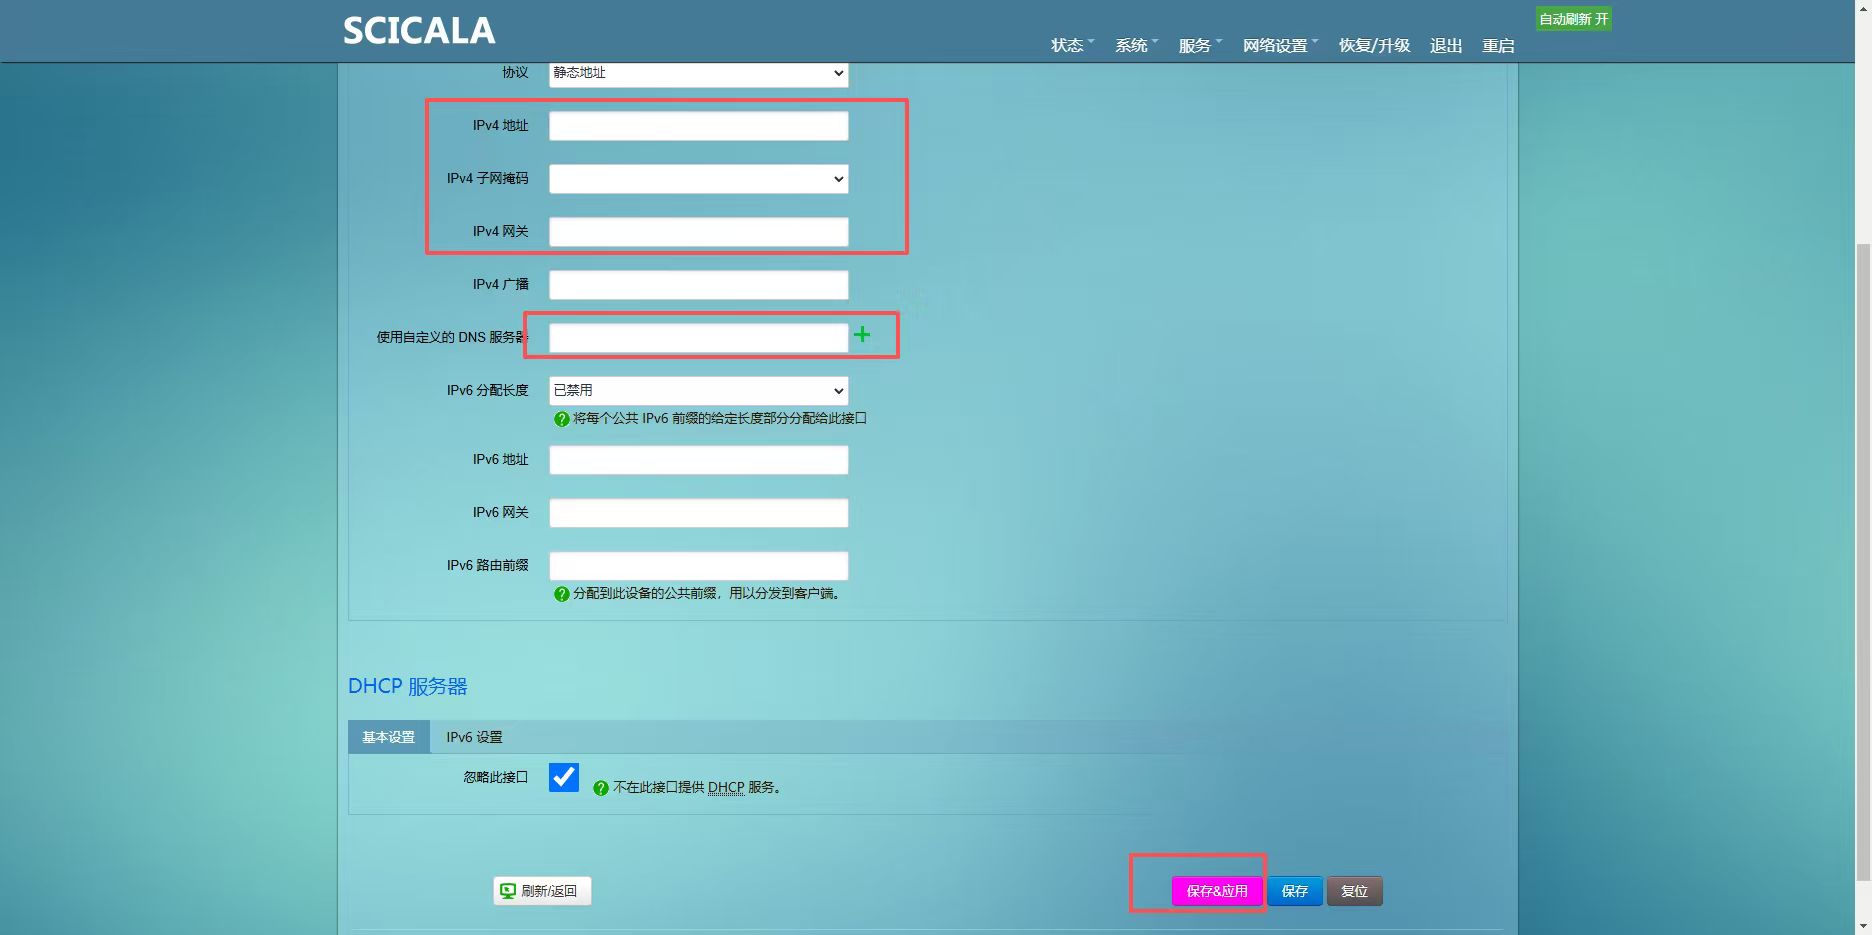The width and height of the screenshot is (1872, 935).
Task: Toggle the 自动刷新 开 indicator
Action: (1573, 19)
